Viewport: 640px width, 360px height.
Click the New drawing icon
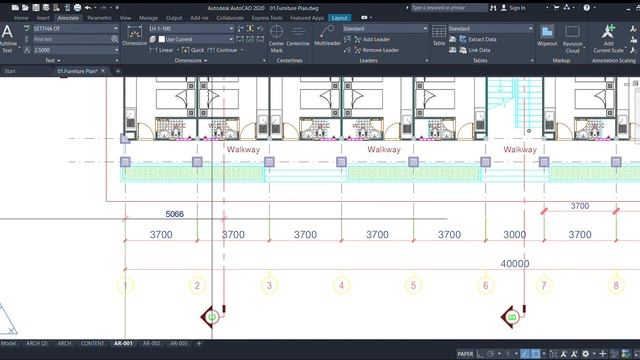pyautogui.click(x=15, y=8)
